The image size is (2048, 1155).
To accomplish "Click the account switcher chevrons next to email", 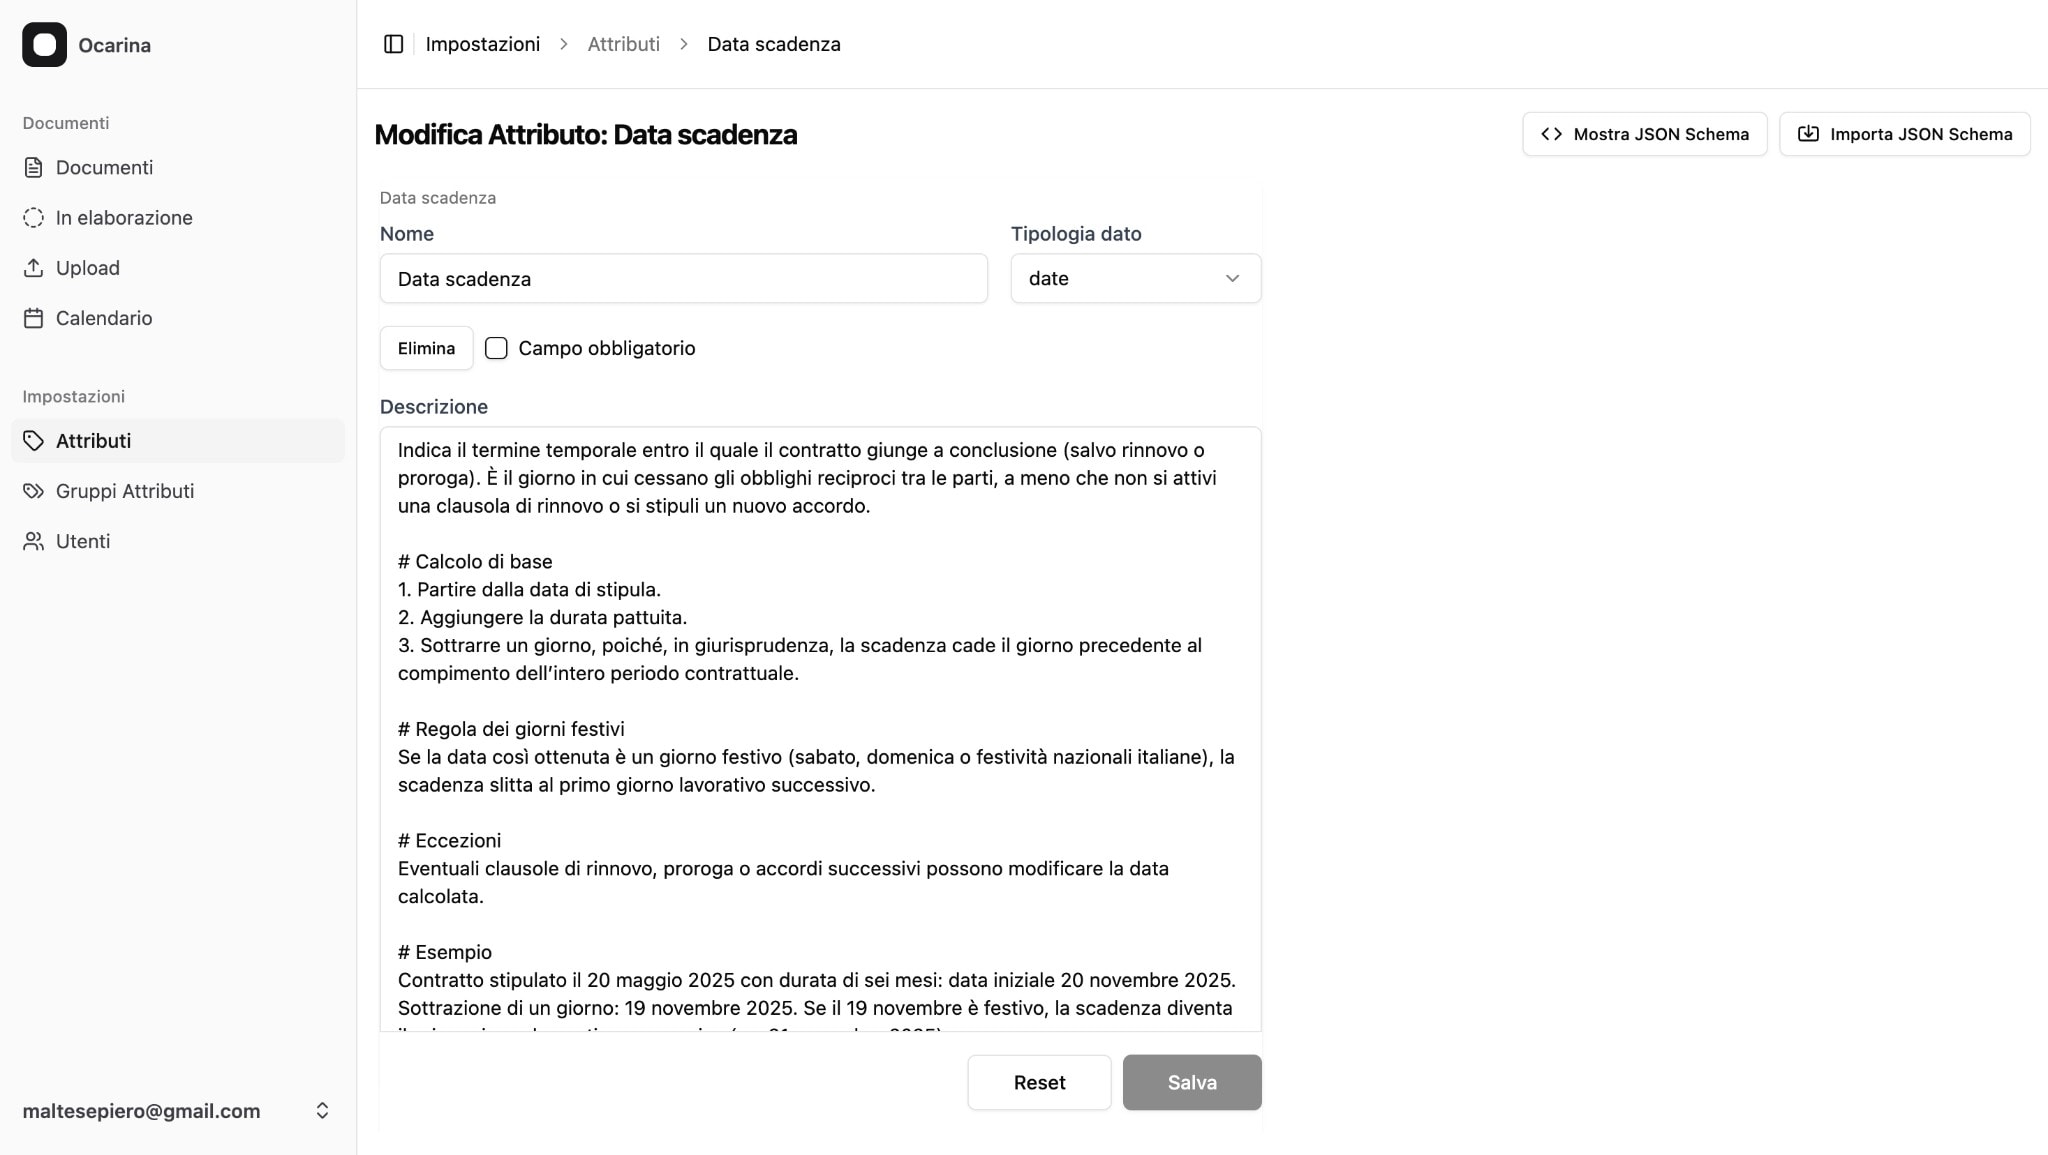I will 322,1110.
